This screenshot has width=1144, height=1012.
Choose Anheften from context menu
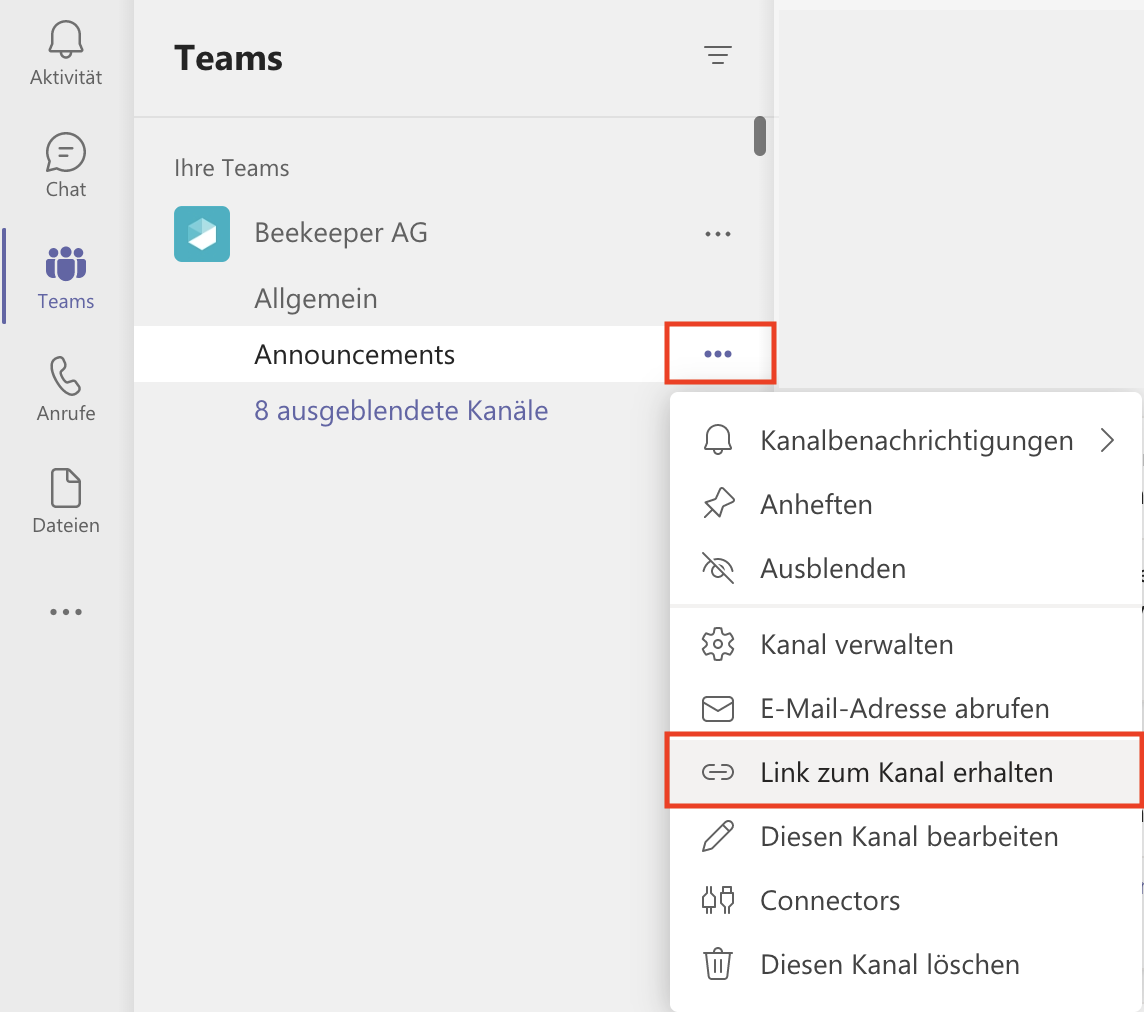pyautogui.click(x=905, y=505)
